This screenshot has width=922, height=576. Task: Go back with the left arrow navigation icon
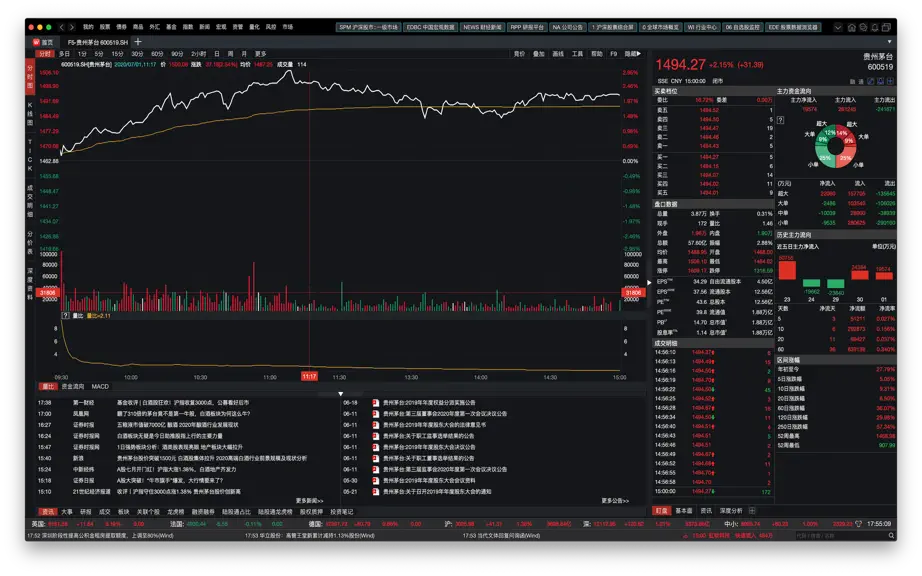(62, 27)
